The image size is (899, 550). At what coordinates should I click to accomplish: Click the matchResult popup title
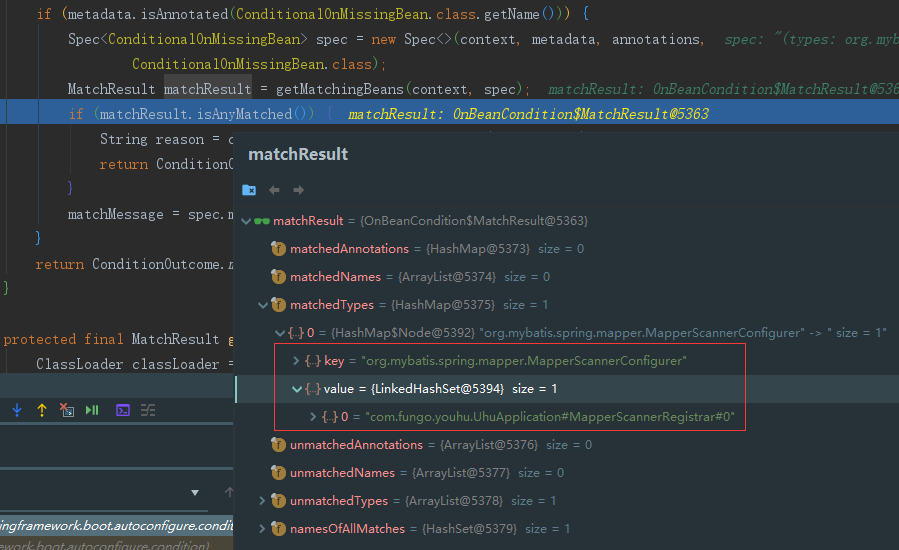pyautogui.click(x=298, y=154)
